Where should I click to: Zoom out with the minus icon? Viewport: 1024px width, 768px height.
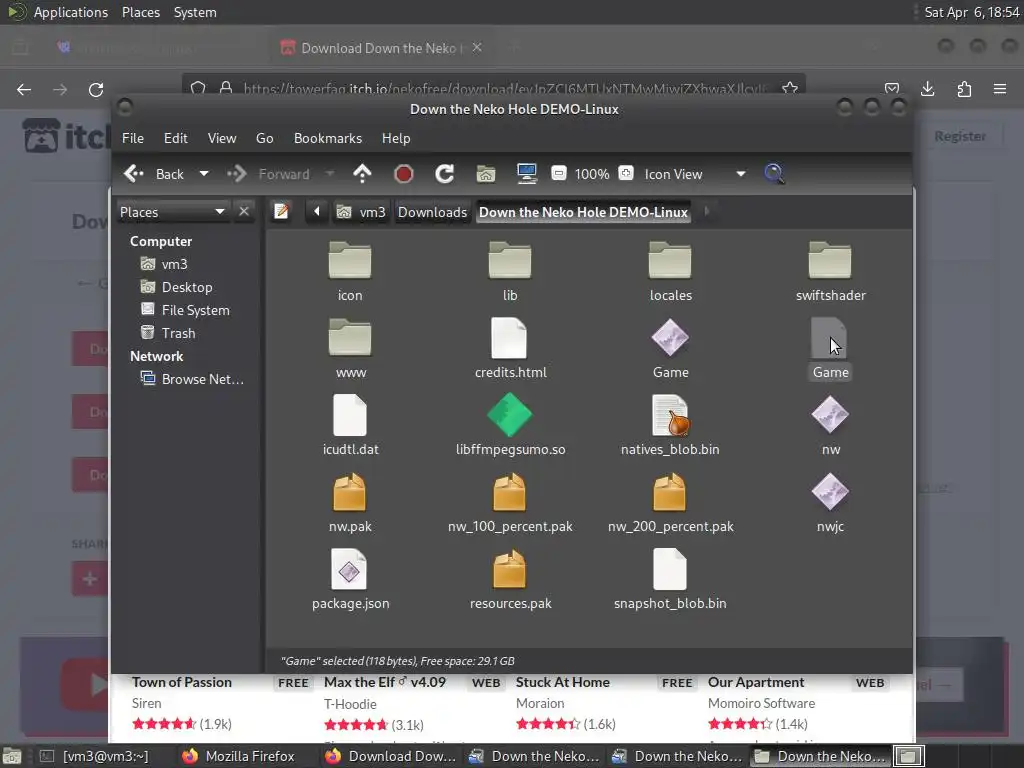(559, 174)
